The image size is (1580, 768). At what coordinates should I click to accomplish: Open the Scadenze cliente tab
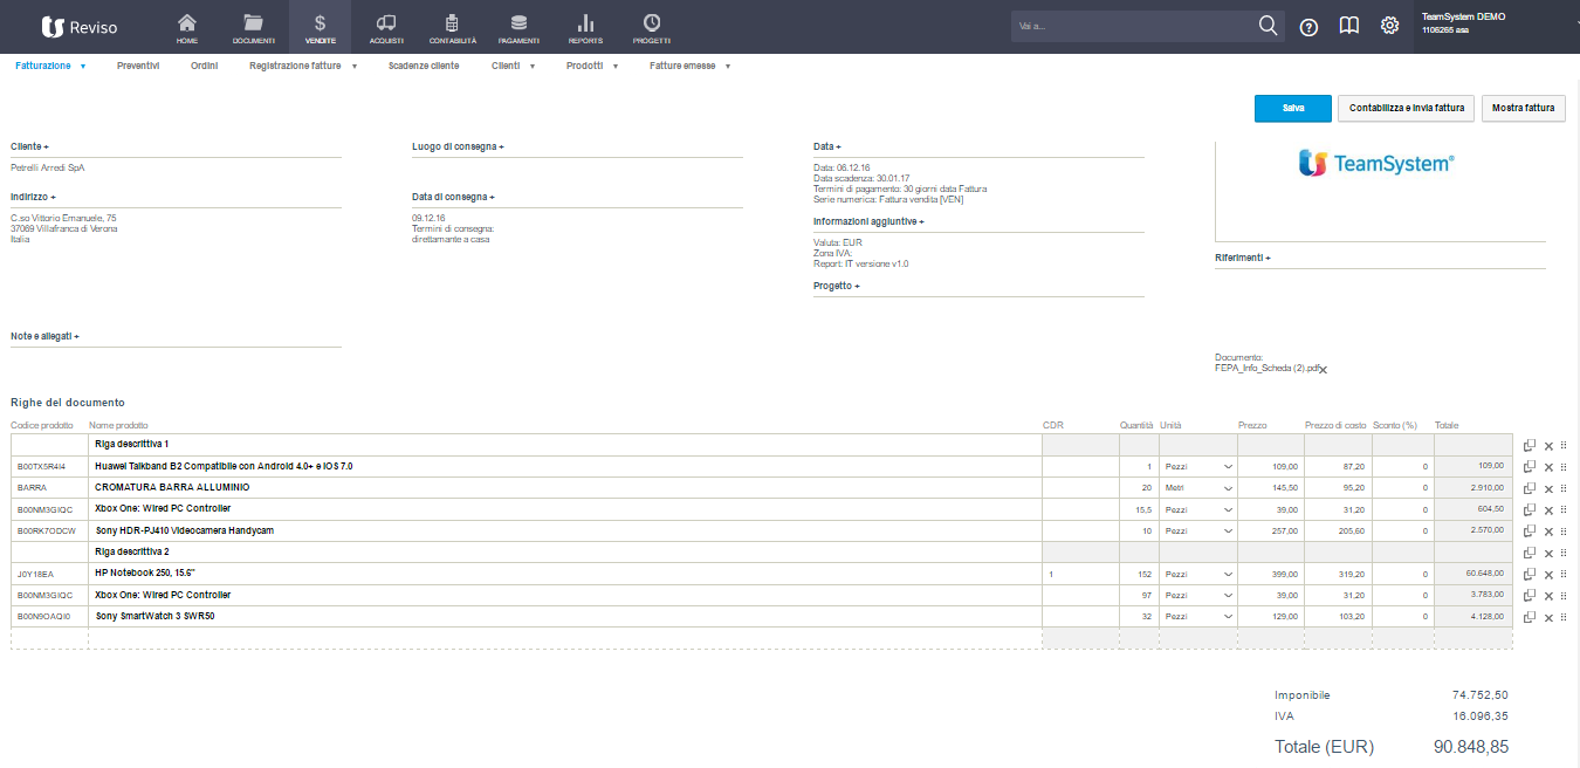pyautogui.click(x=423, y=66)
